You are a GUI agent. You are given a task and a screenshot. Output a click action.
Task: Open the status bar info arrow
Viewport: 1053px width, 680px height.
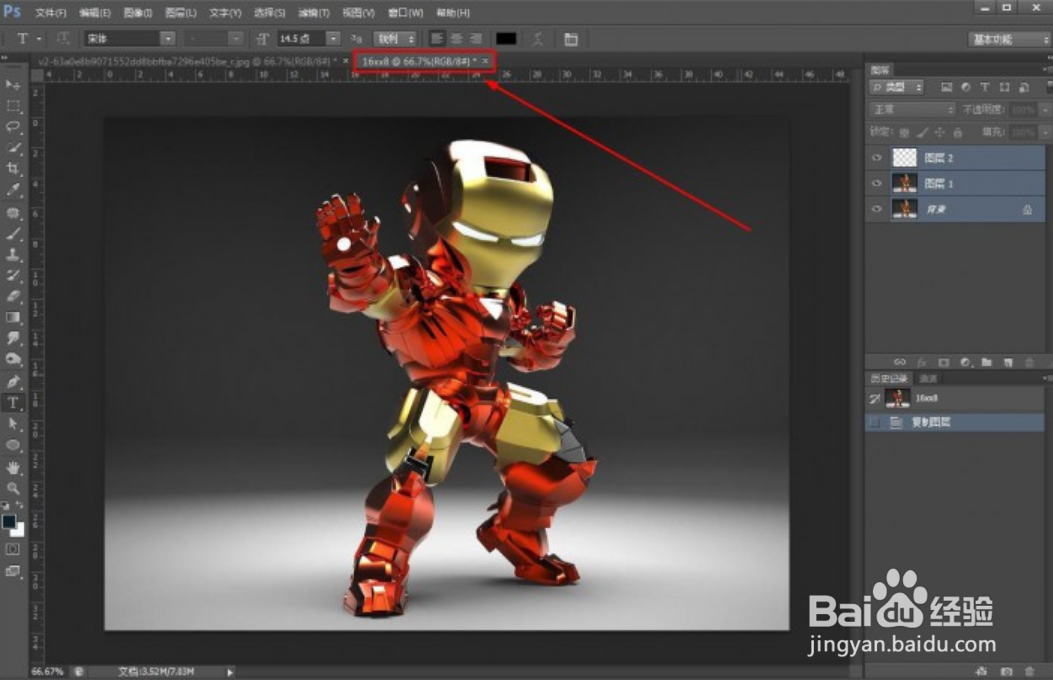(x=230, y=672)
